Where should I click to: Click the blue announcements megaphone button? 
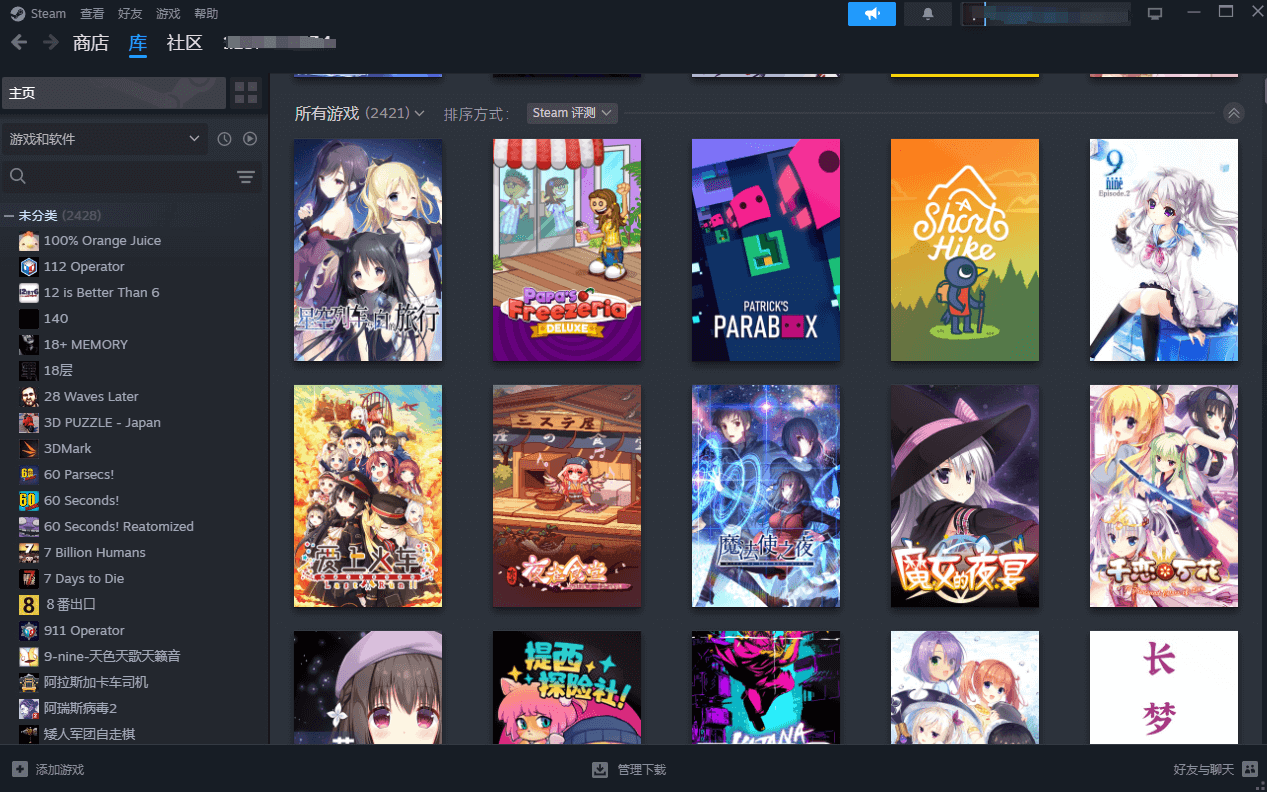coord(872,14)
